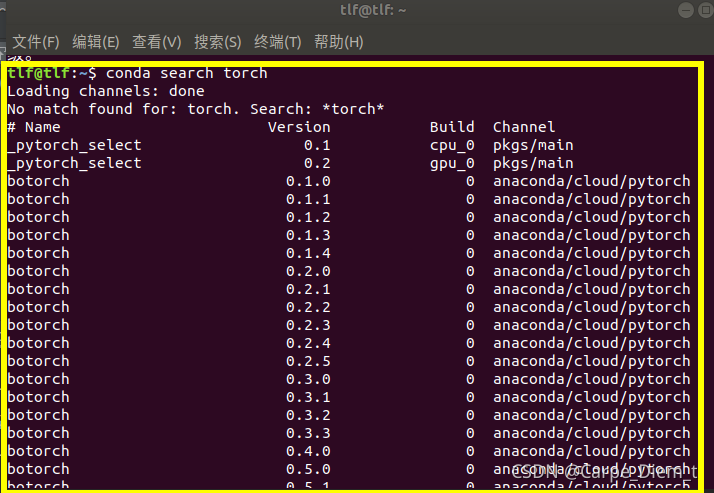Viewport: 714px width, 493px height.
Task: Open the 搜索(S) menu
Action: click(x=217, y=42)
